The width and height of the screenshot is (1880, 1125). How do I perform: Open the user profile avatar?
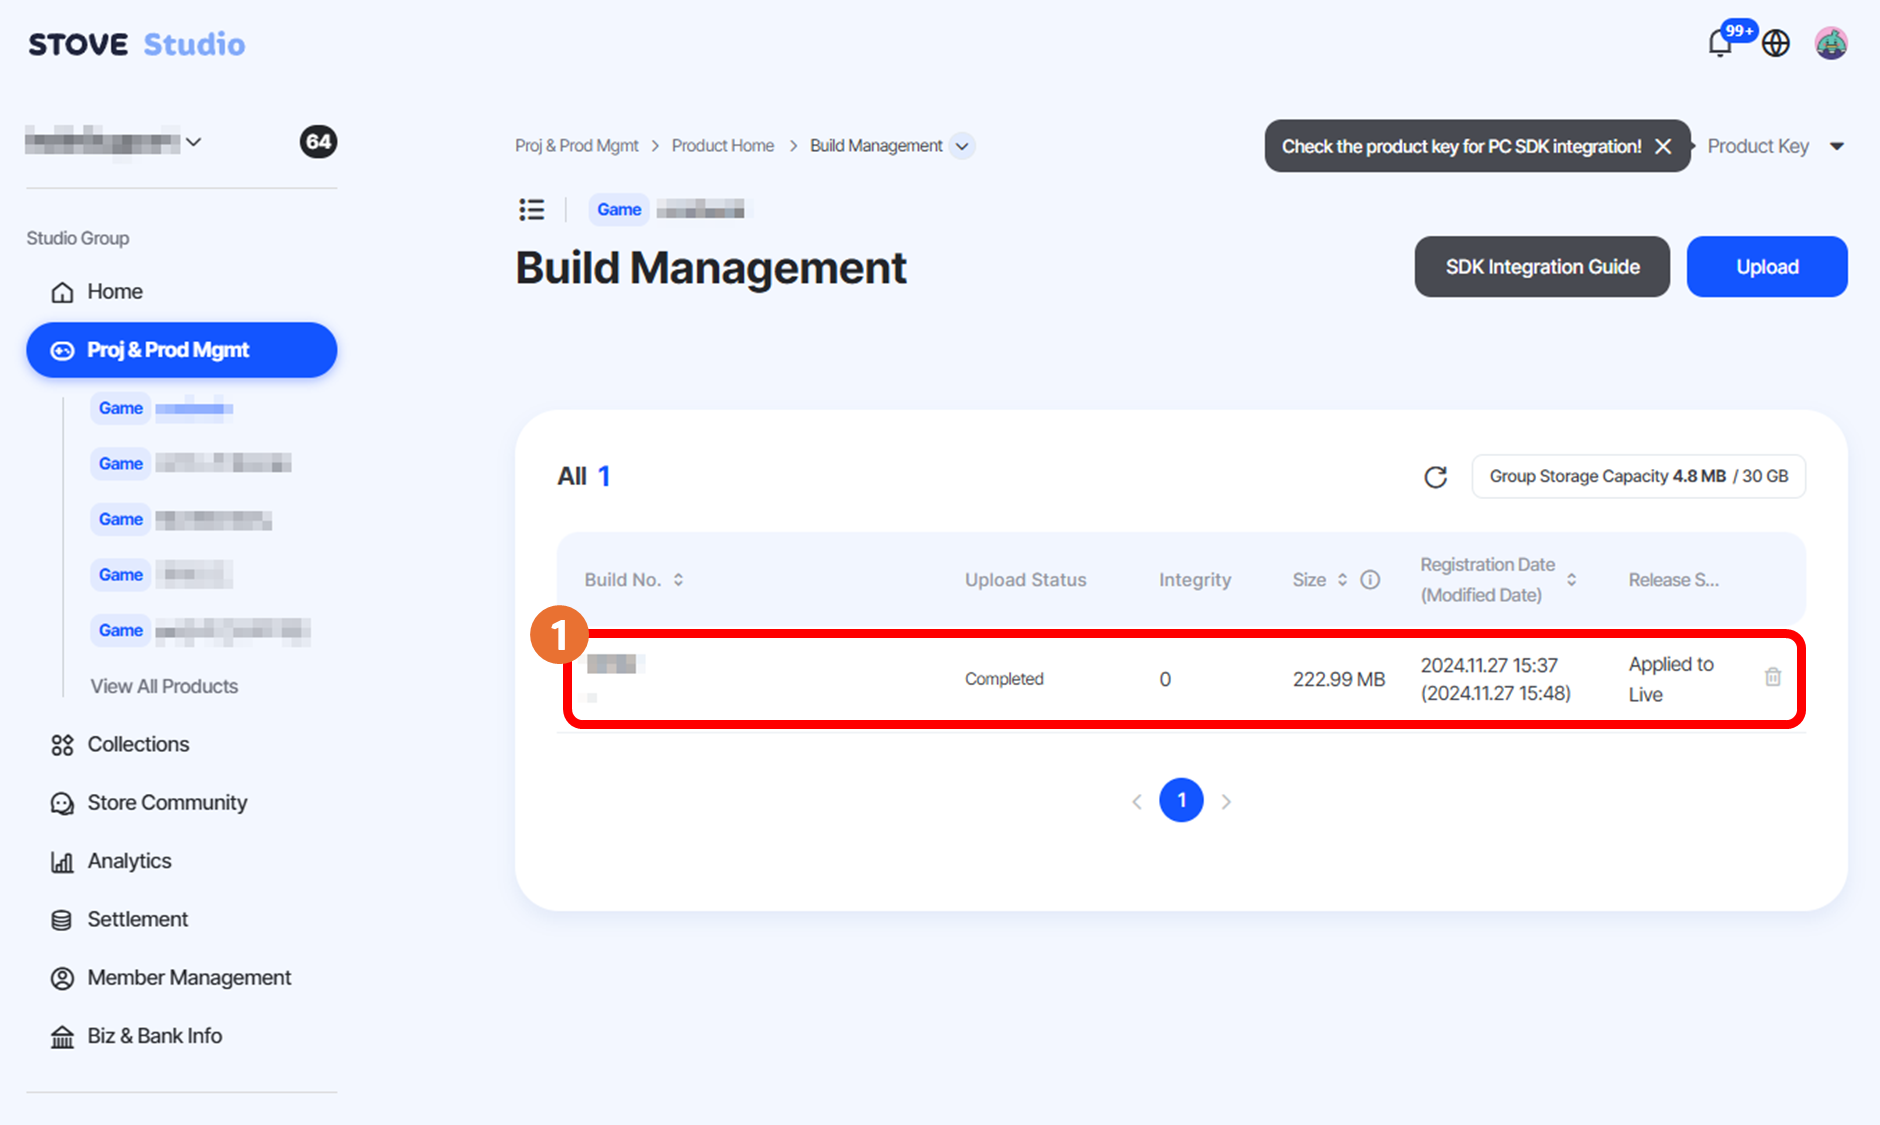tap(1831, 43)
